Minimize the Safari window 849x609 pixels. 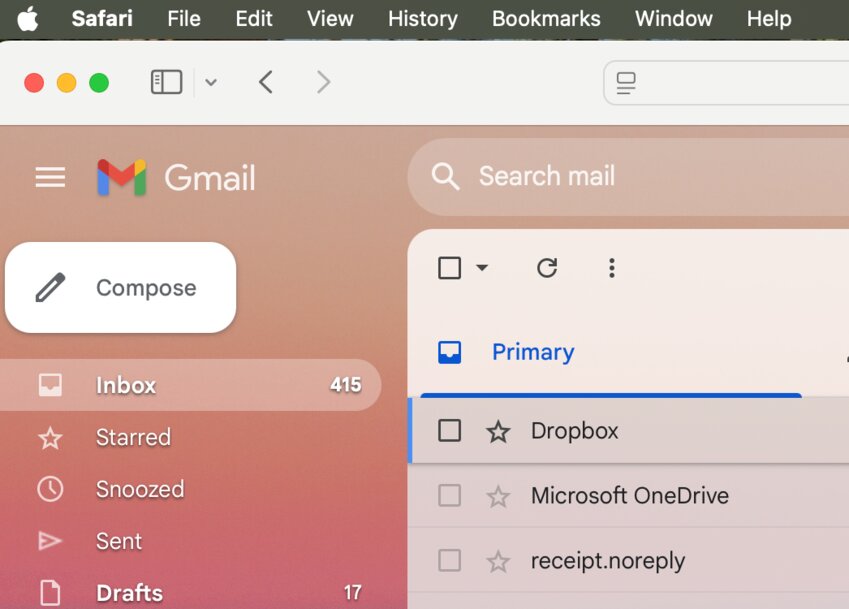(x=67, y=83)
